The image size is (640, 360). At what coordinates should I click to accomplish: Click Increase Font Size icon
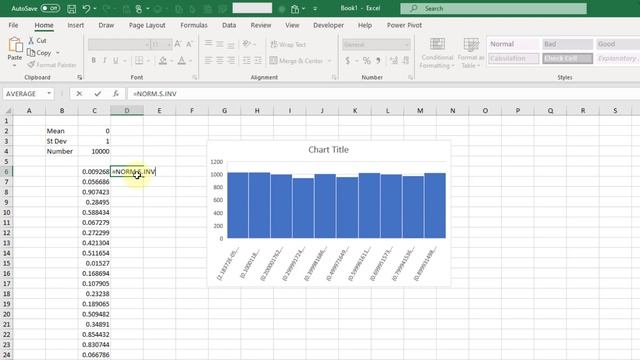tap(178, 44)
